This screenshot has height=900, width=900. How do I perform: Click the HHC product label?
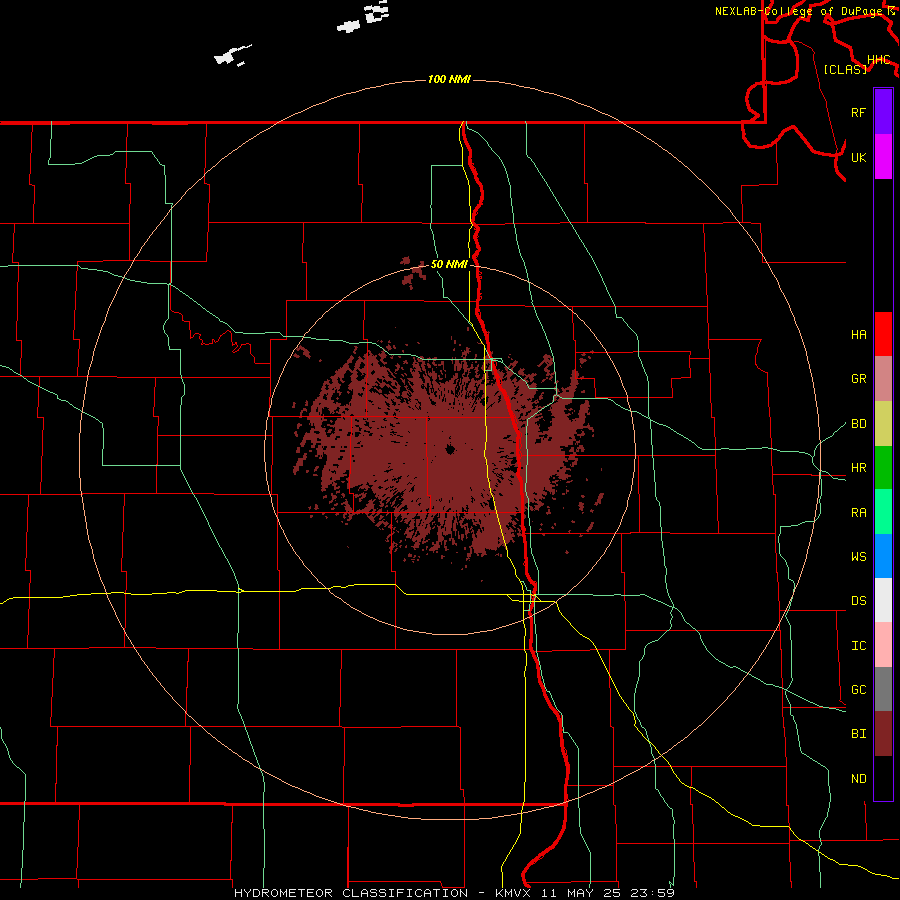(x=879, y=60)
